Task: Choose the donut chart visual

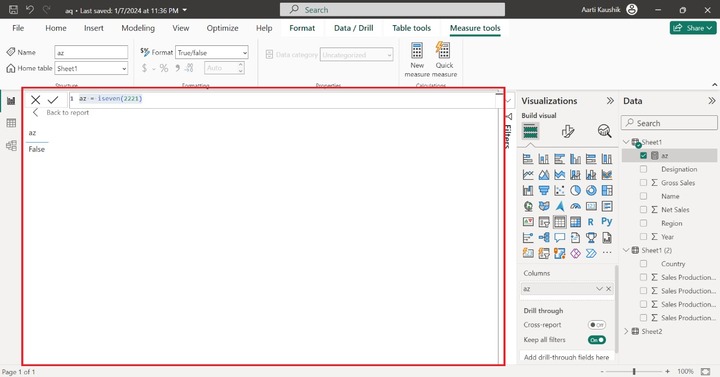Action: [591, 190]
